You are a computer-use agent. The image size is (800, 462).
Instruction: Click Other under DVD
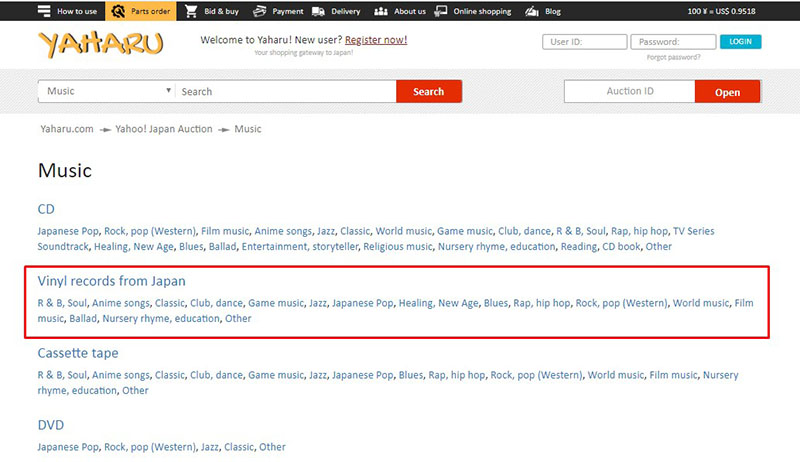point(272,447)
